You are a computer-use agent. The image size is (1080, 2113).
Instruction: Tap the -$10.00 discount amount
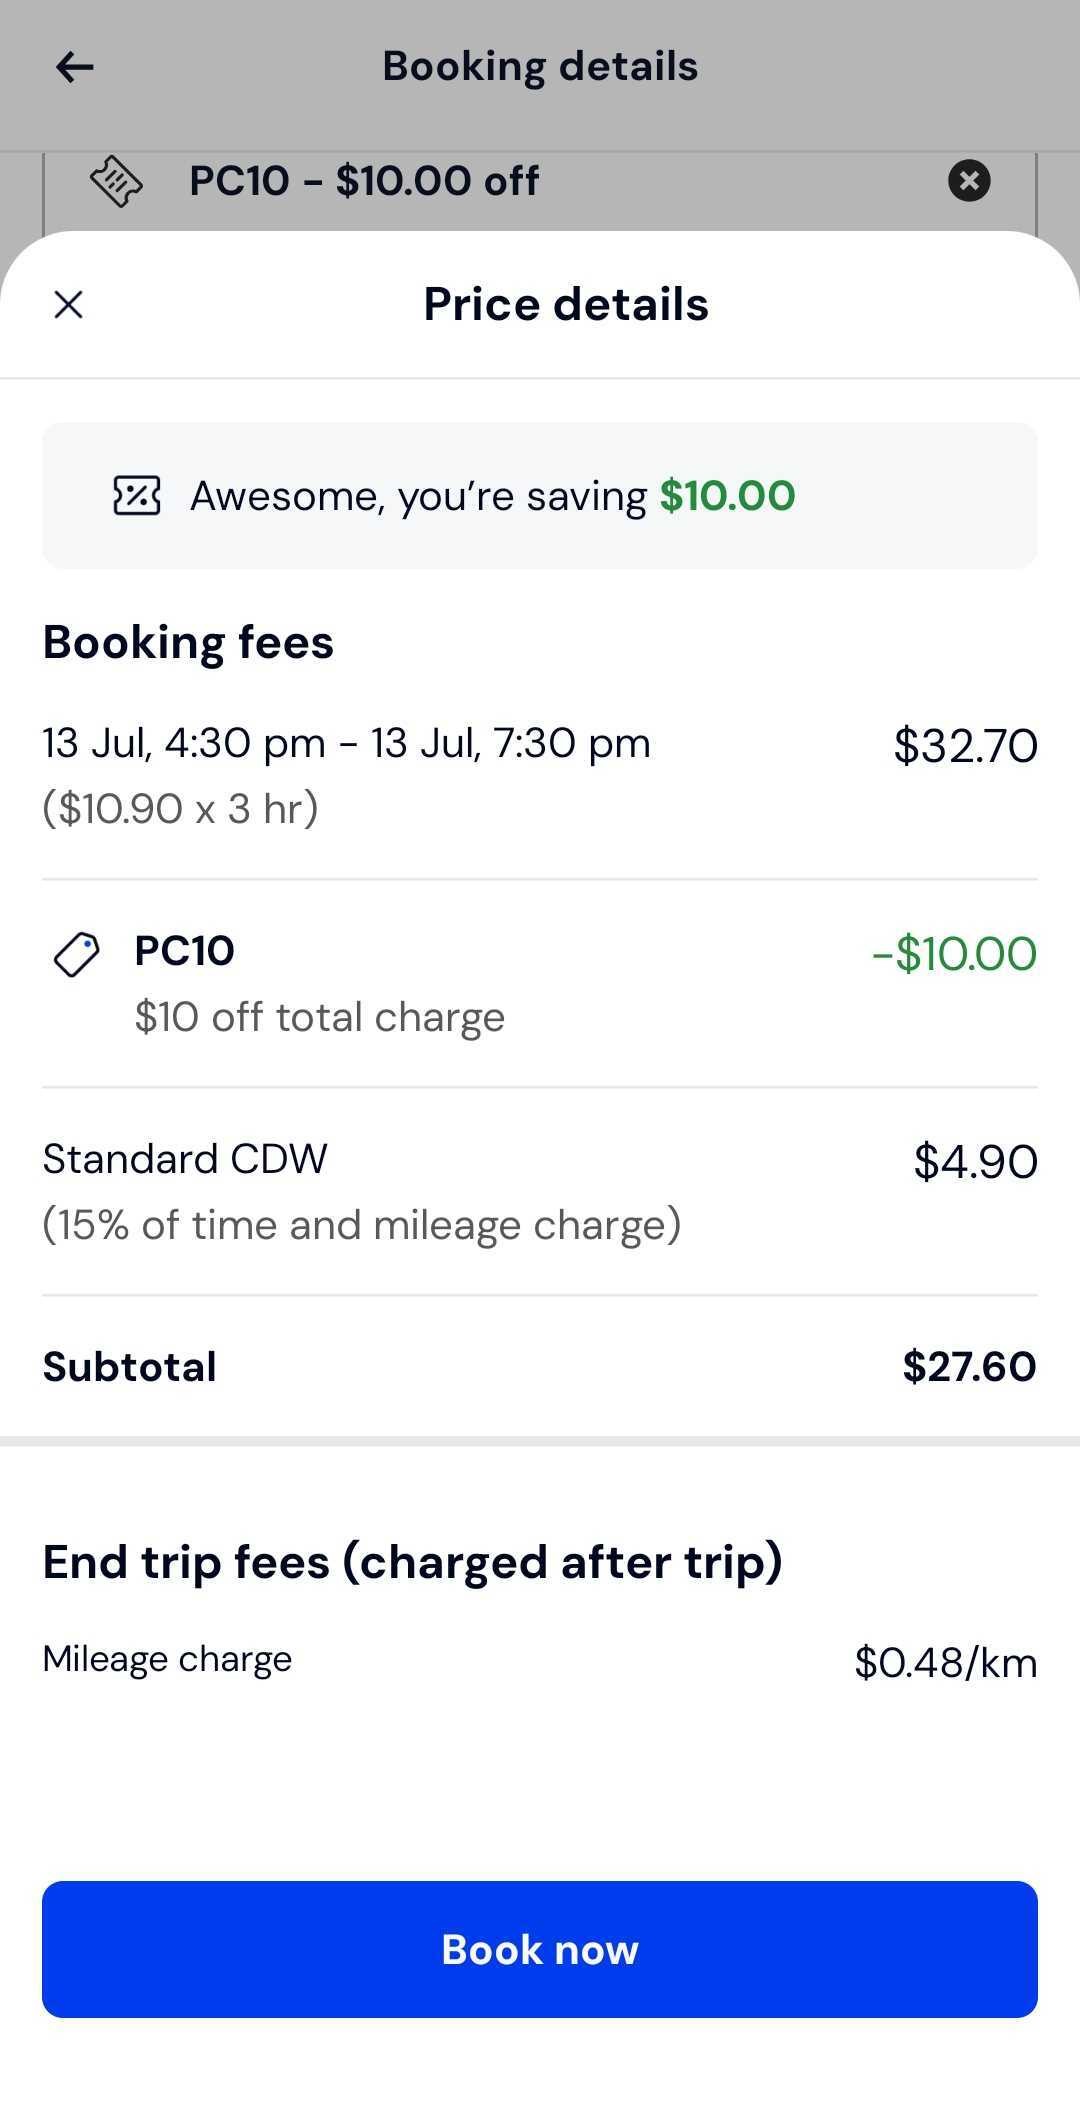pos(954,954)
